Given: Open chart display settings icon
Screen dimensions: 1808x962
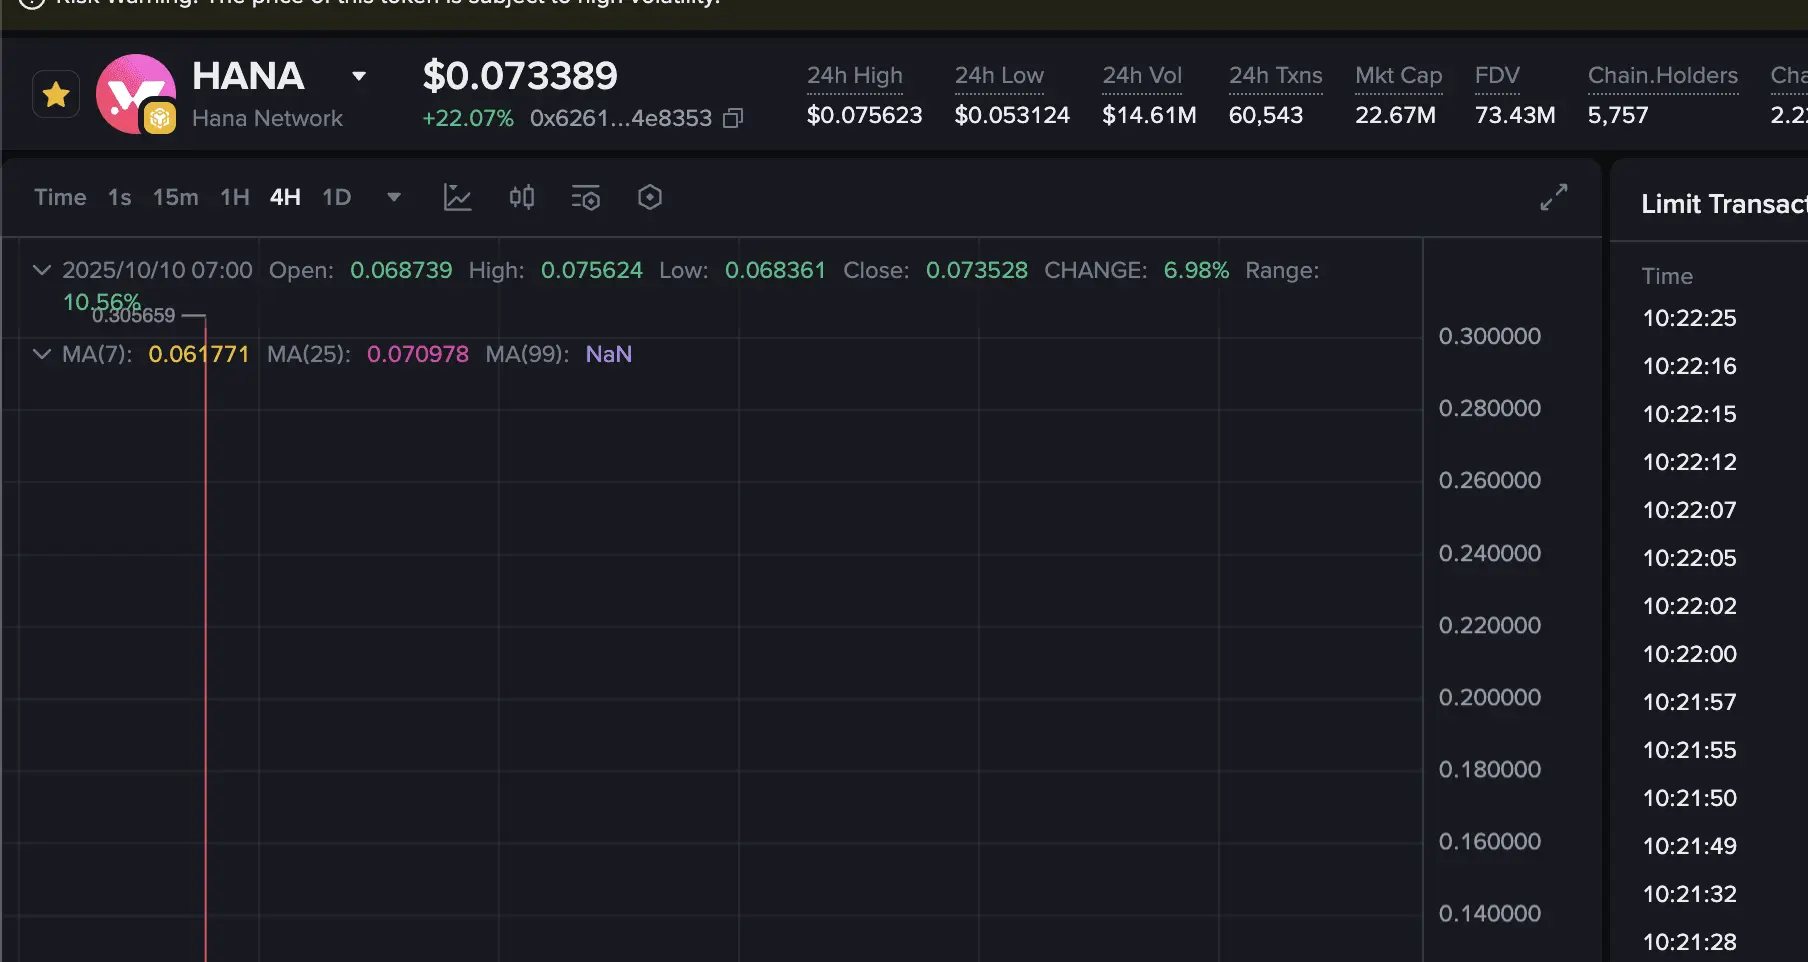Looking at the screenshot, I should [586, 197].
